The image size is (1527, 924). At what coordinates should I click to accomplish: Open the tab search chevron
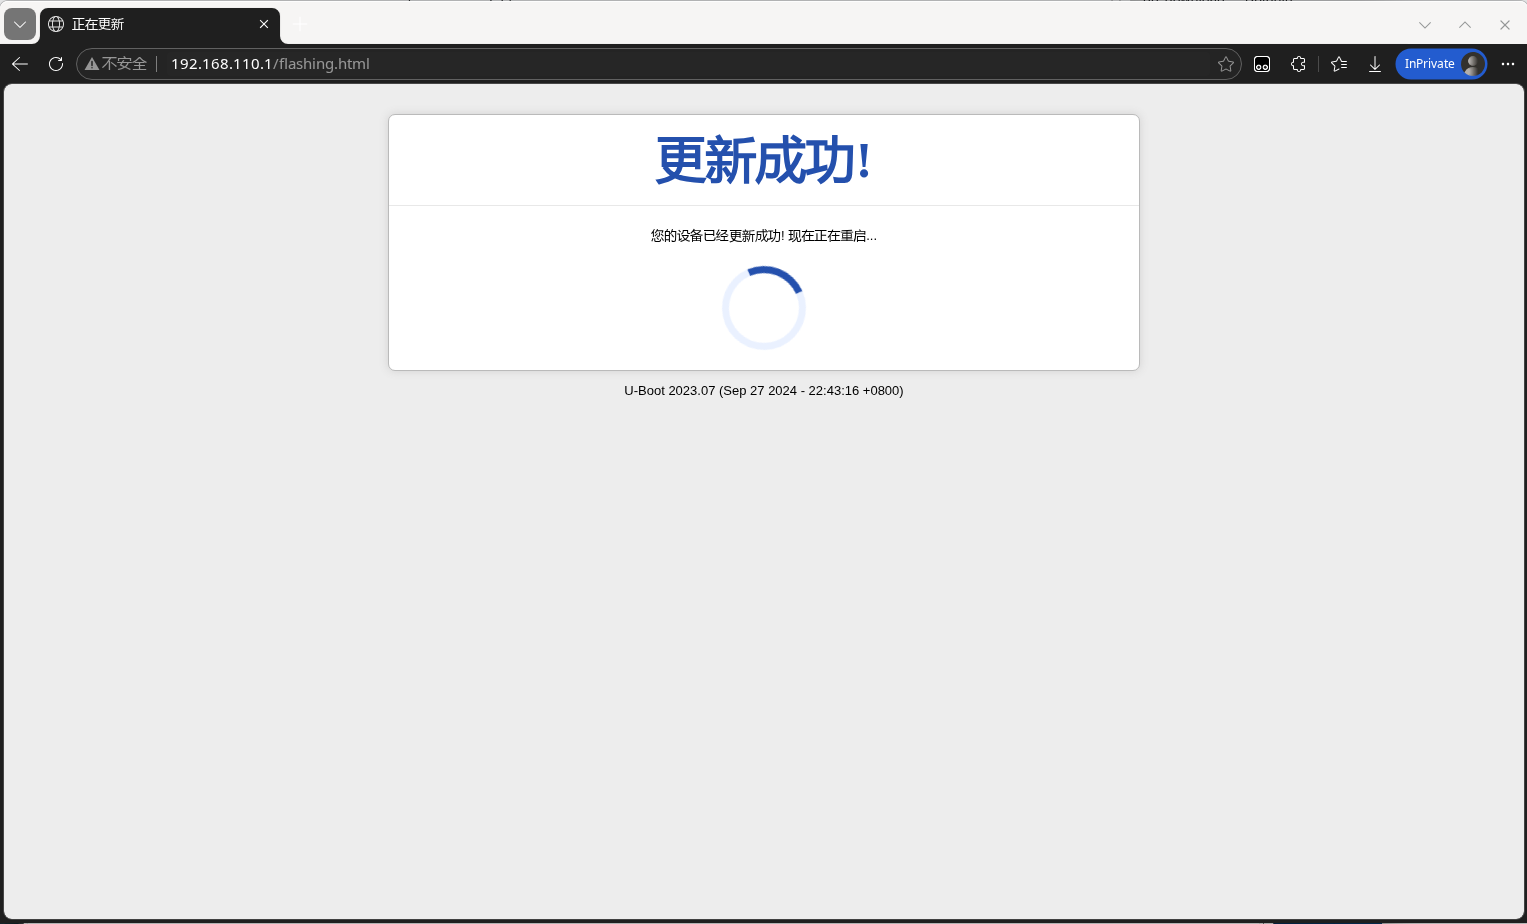point(19,24)
